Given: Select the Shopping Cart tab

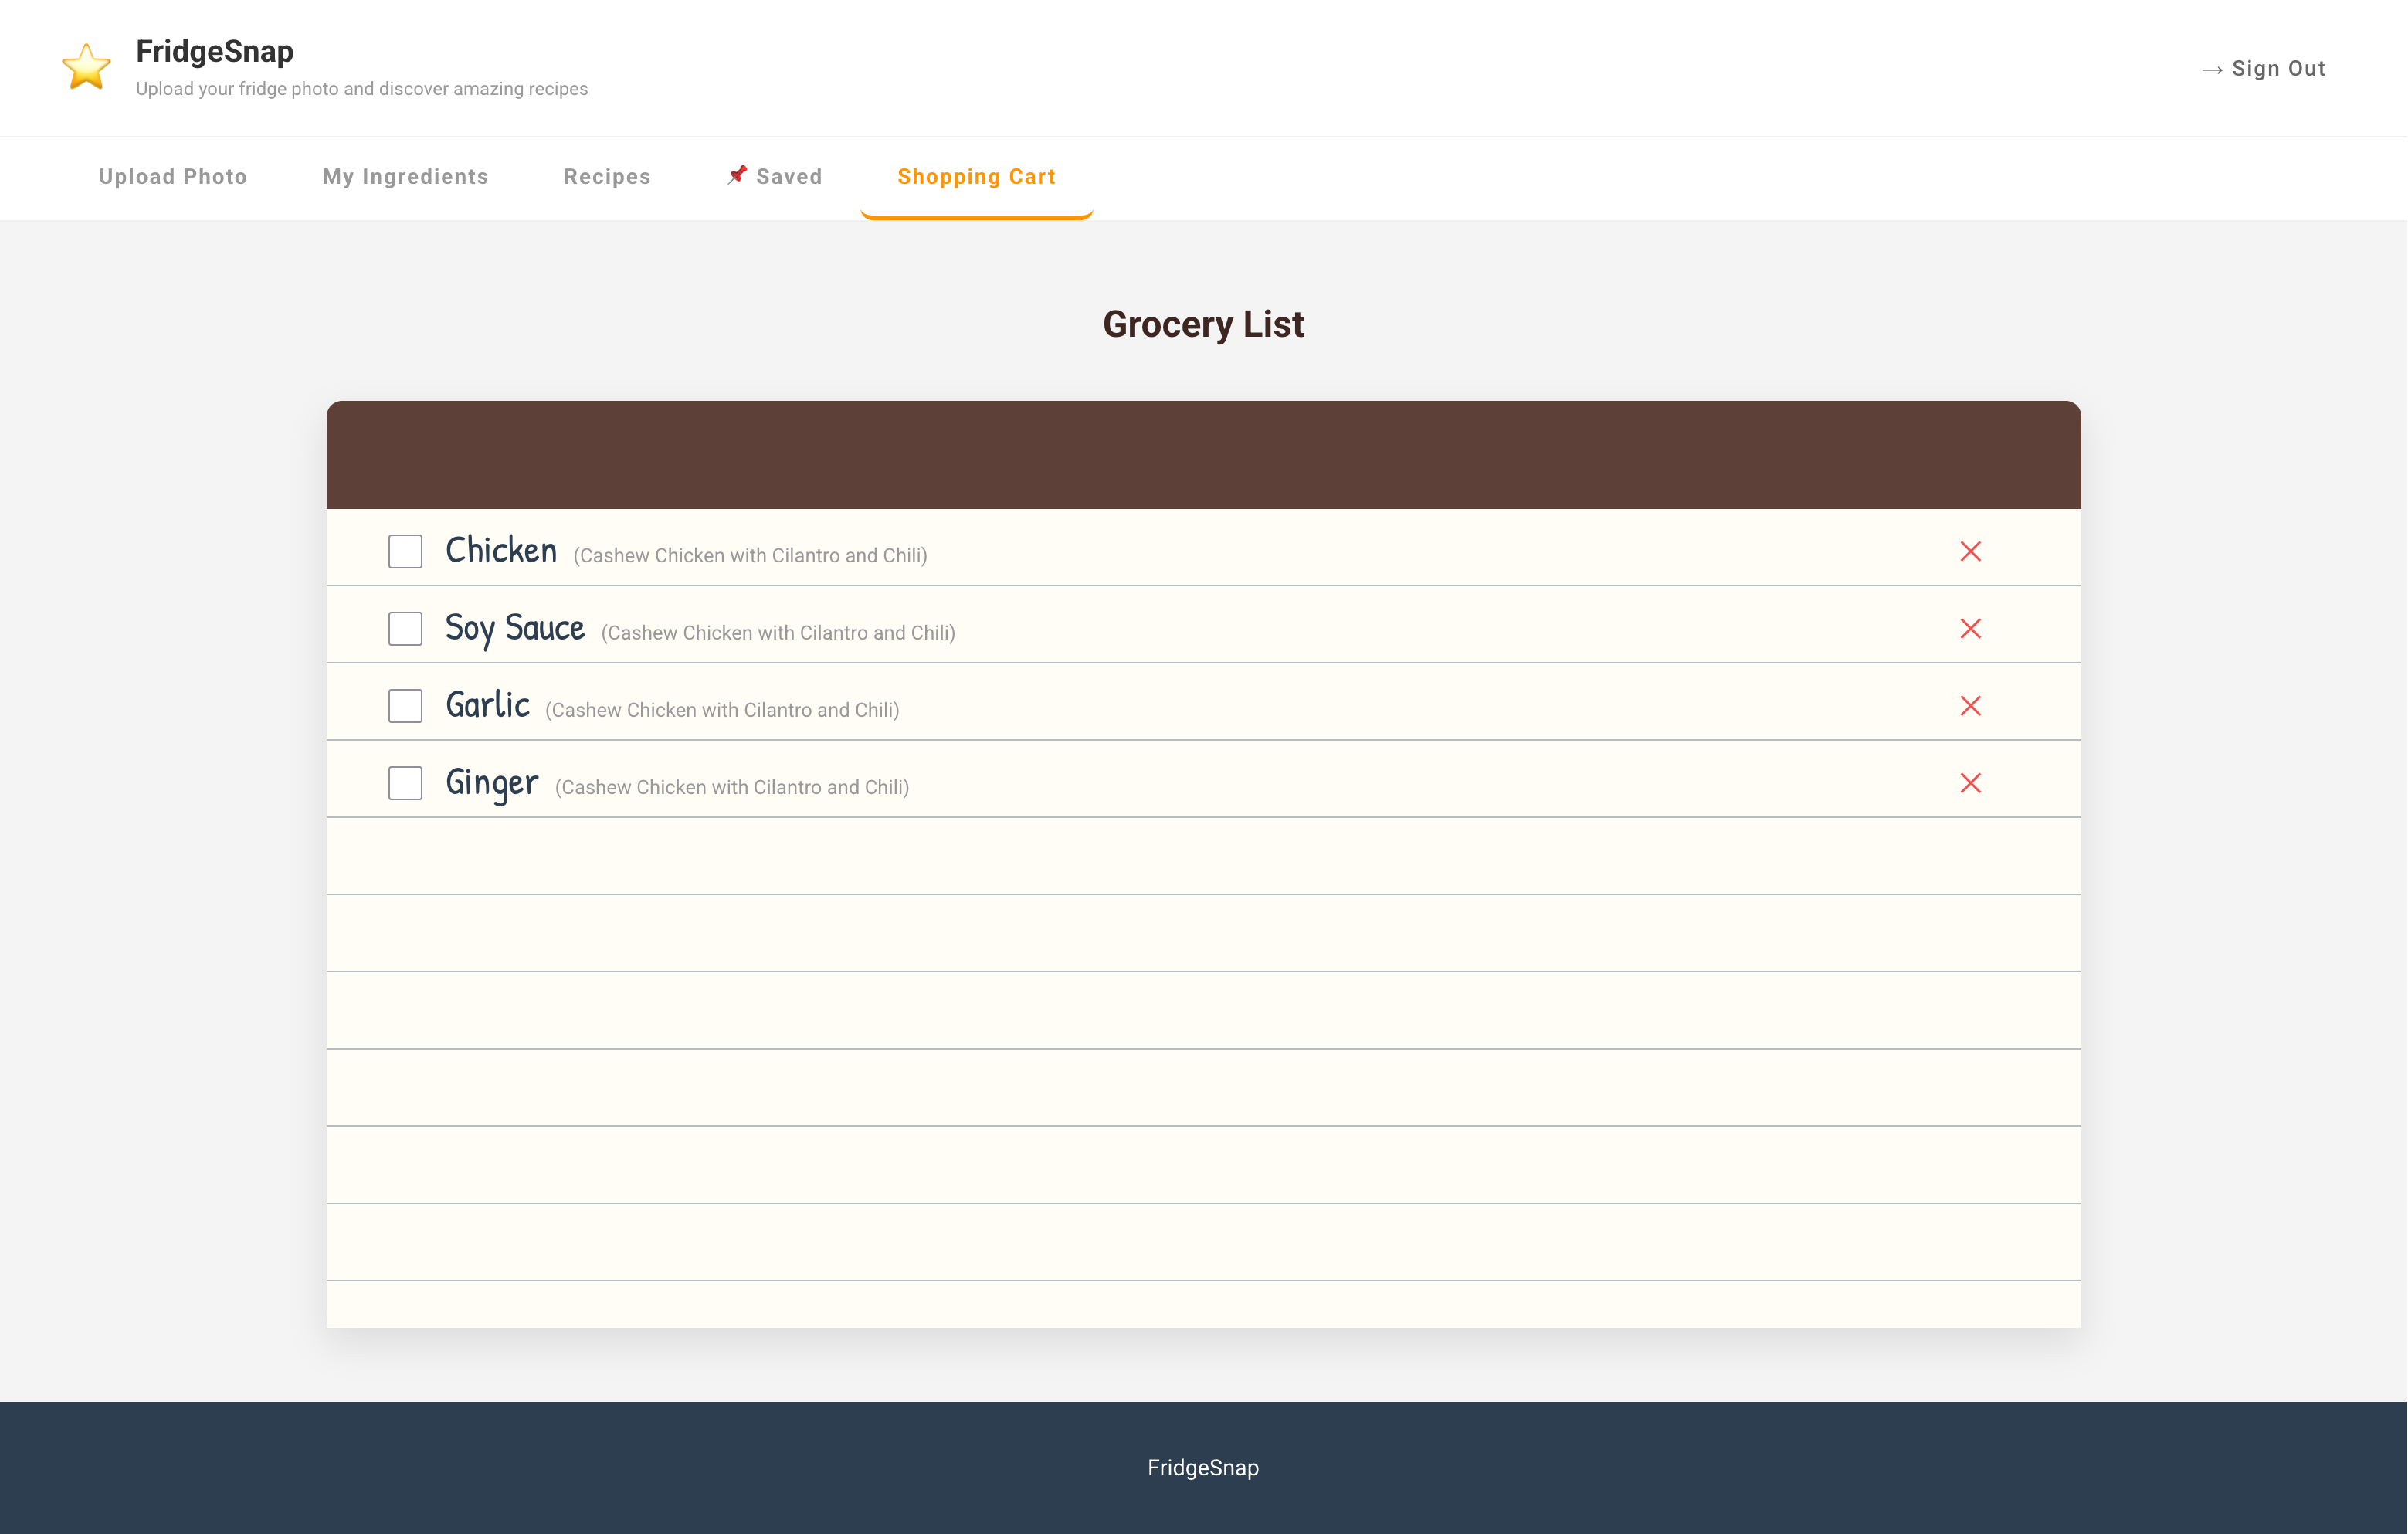Looking at the screenshot, I should [x=976, y=177].
